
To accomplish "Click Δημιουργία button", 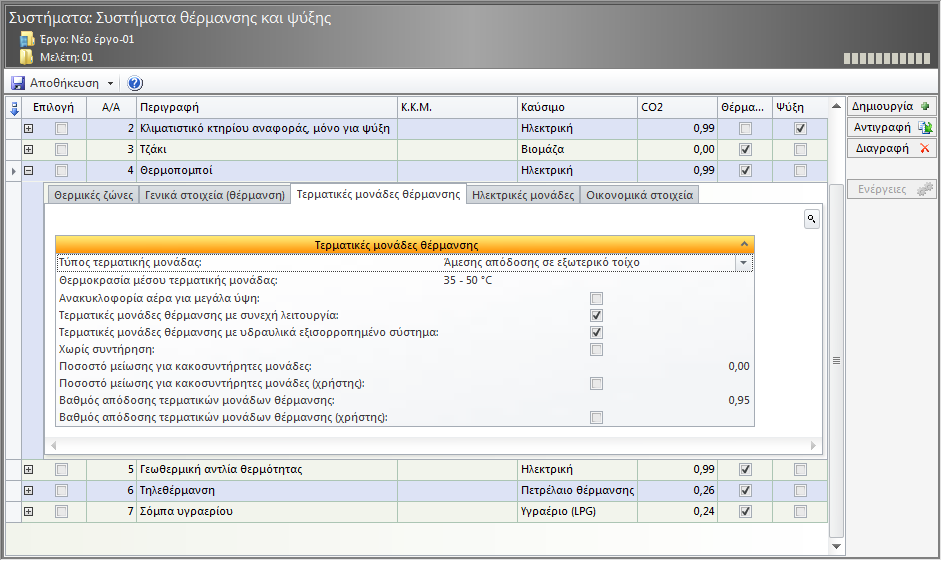I will 892,106.
